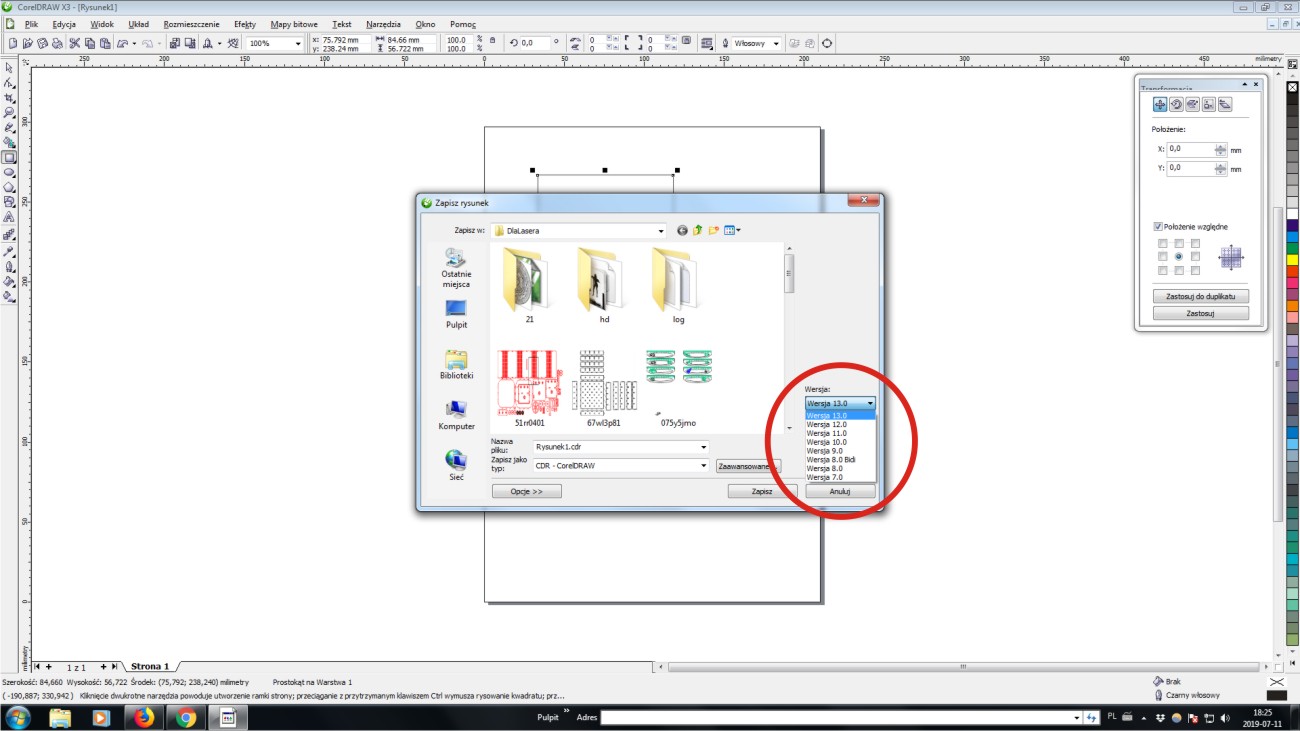Image resolution: width=1300 pixels, height=731 pixels.
Task: Select the Zoom tool in toolbox
Action: tap(9, 113)
